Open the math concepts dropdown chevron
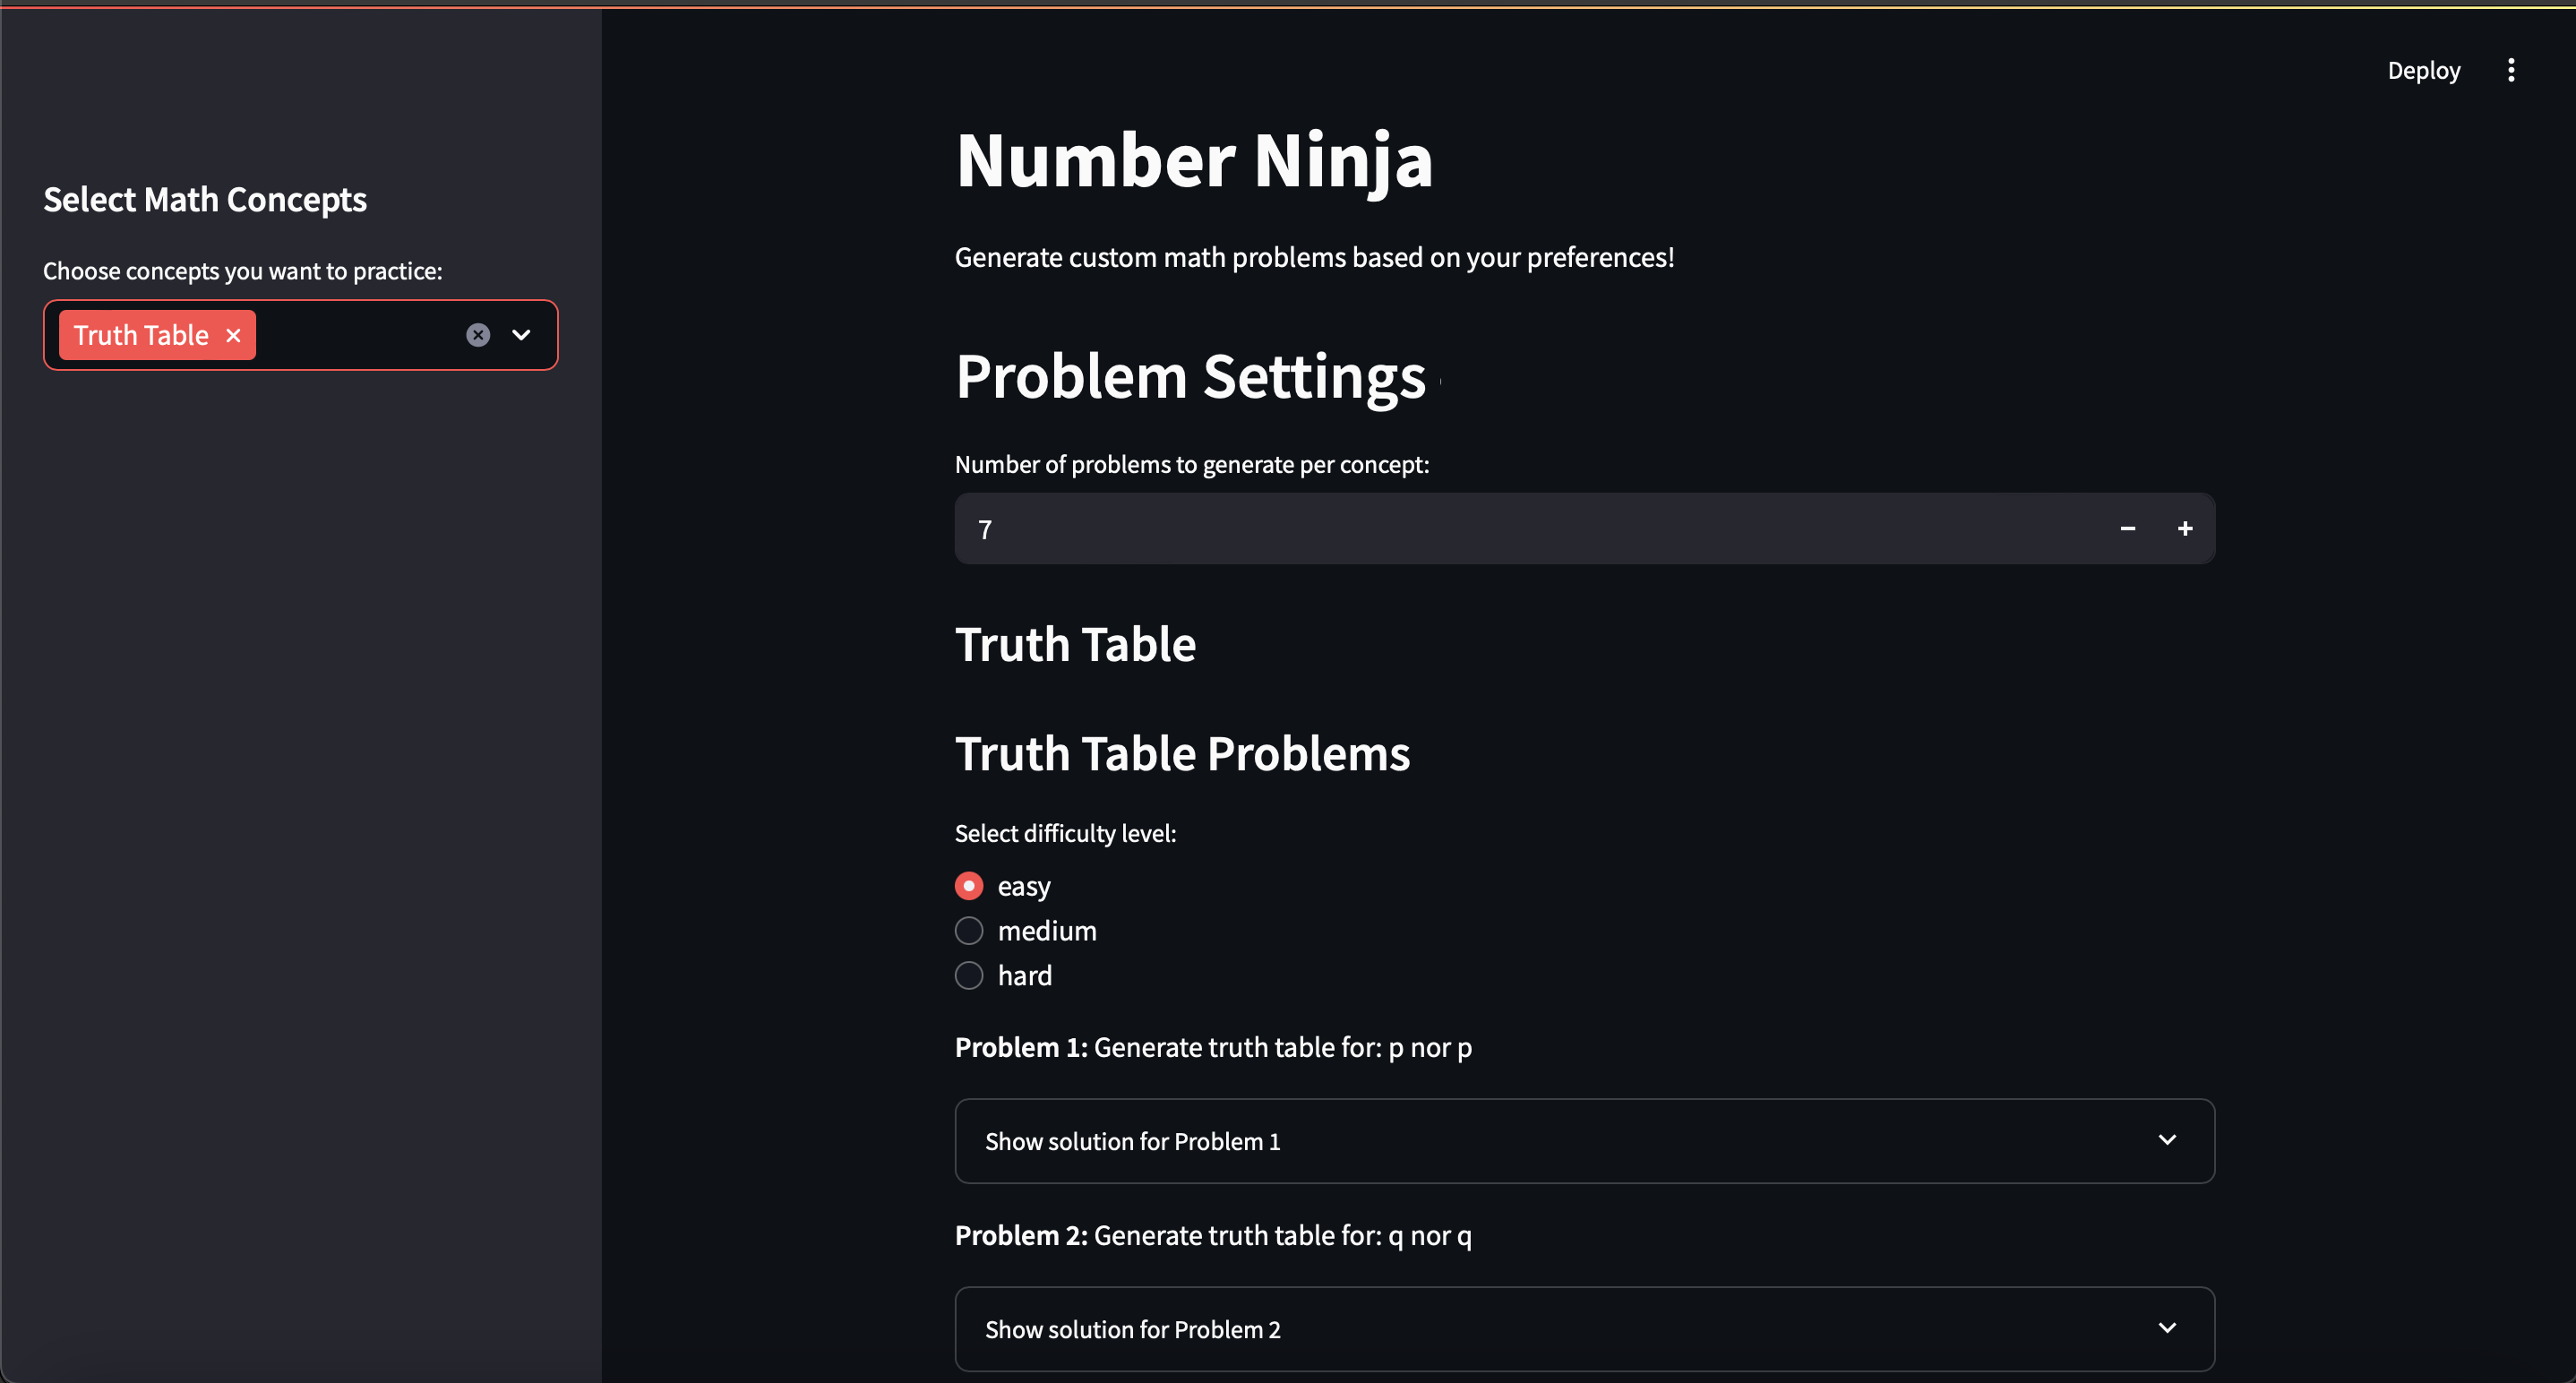 click(521, 335)
